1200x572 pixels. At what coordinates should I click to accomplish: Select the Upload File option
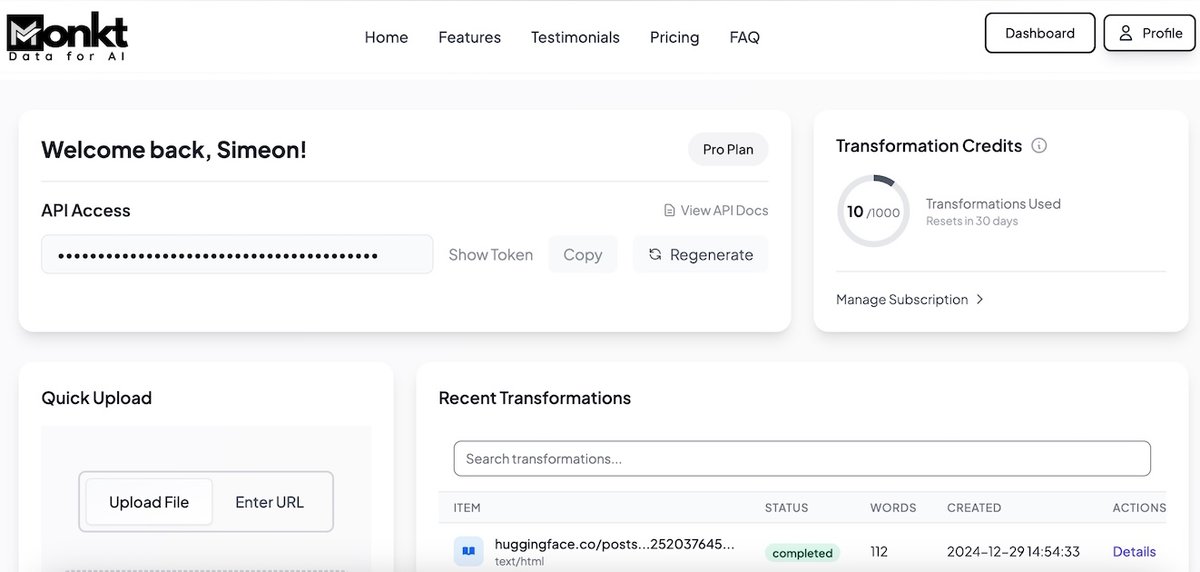(x=149, y=502)
